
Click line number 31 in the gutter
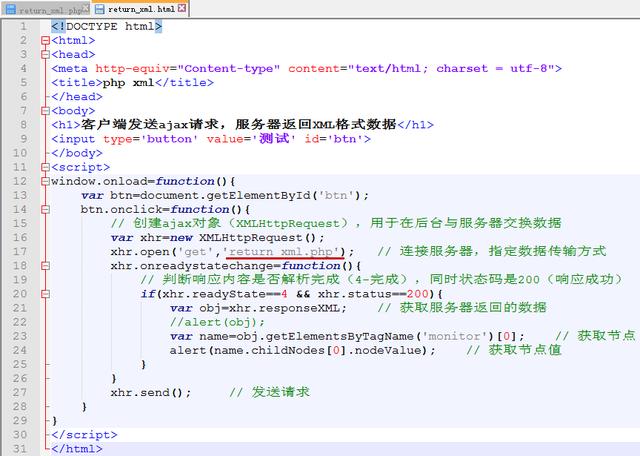(20, 449)
